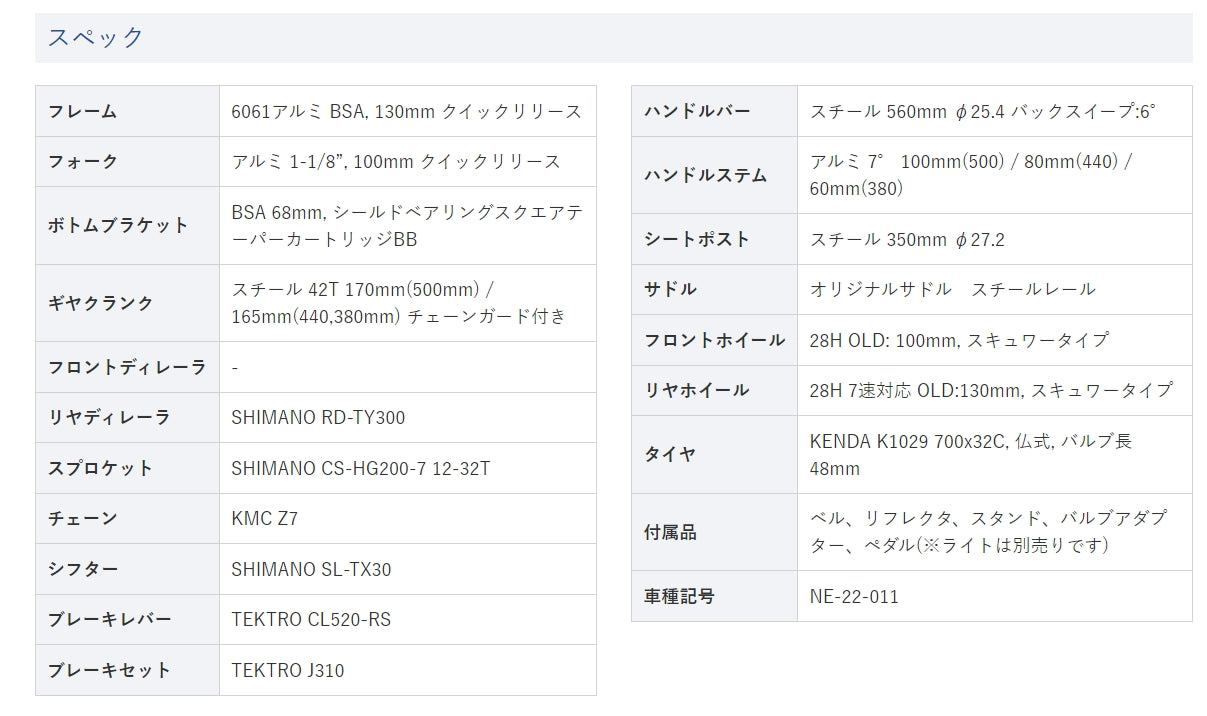
Task: Select the フロントホイール label cell
Action: (x=714, y=340)
